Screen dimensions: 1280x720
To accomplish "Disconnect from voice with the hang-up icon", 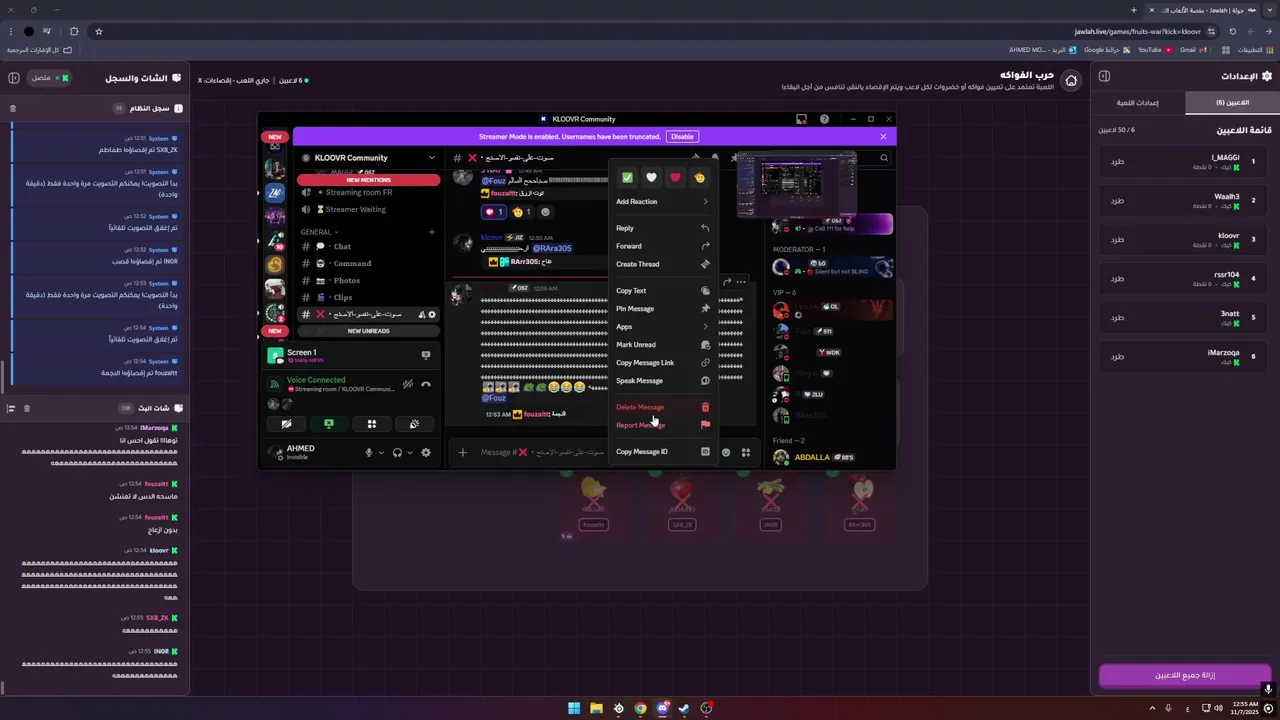I will (426, 384).
